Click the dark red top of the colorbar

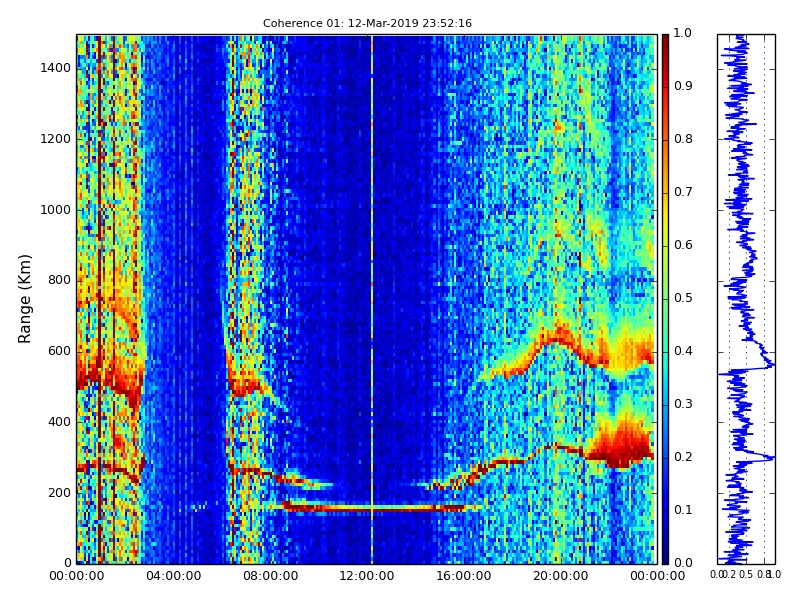tap(665, 43)
